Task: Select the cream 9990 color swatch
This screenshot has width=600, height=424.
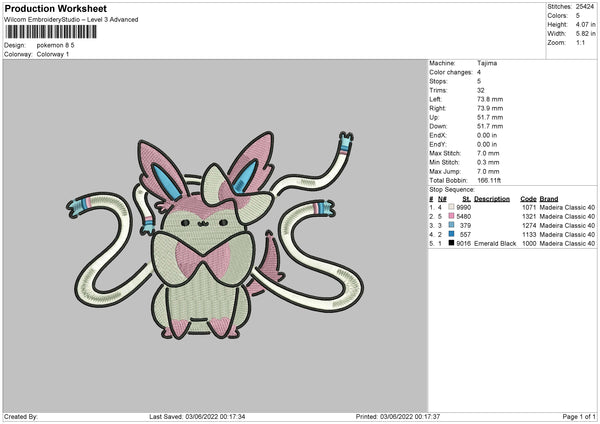Action: [452, 207]
